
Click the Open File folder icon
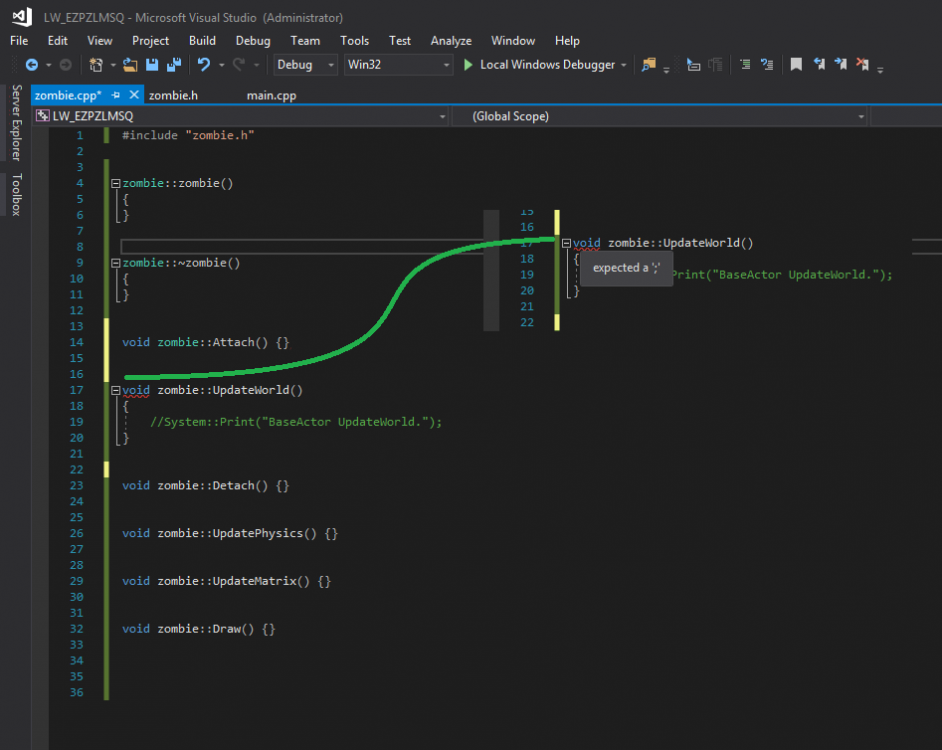tap(131, 65)
